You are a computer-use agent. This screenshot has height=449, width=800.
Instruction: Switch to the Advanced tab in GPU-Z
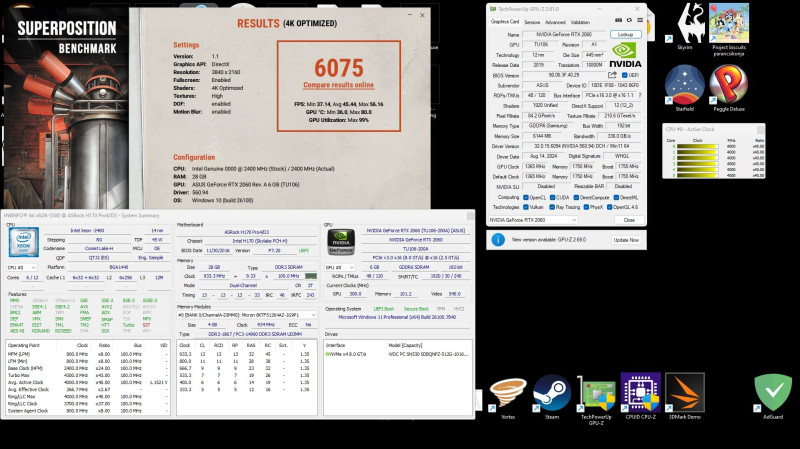tap(555, 22)
